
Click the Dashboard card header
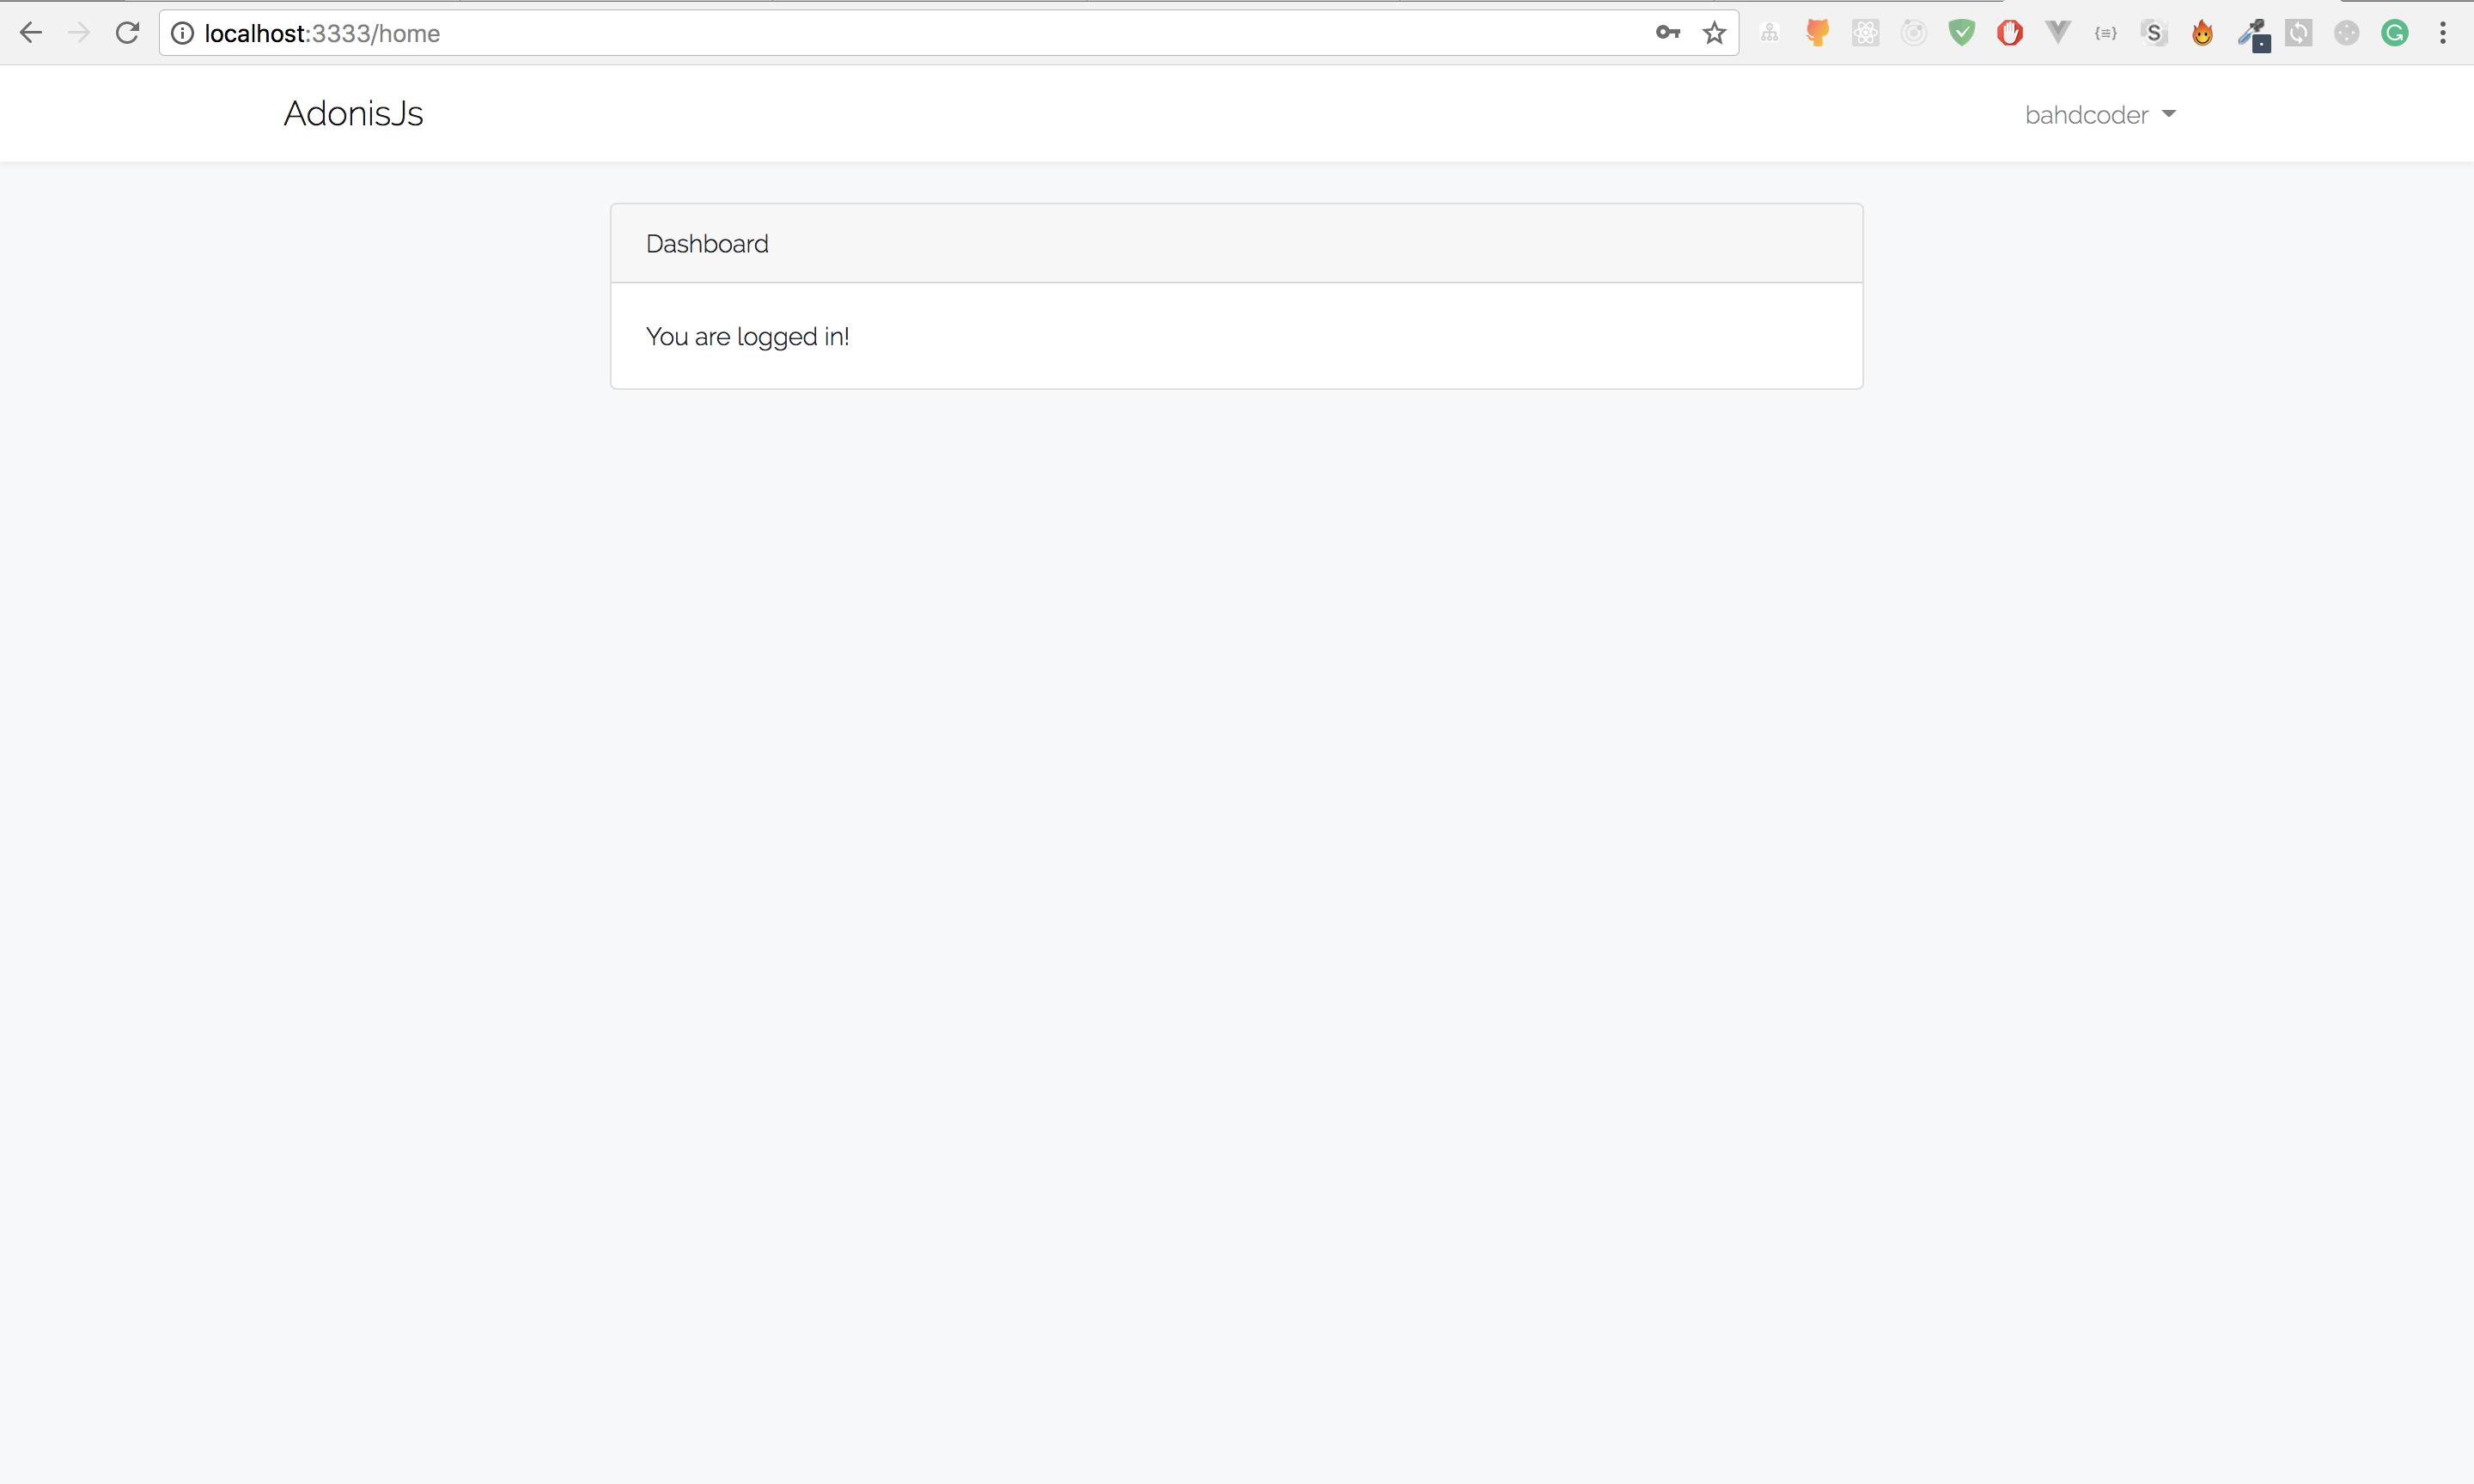pyautogui.click(x=1236, y=243)
